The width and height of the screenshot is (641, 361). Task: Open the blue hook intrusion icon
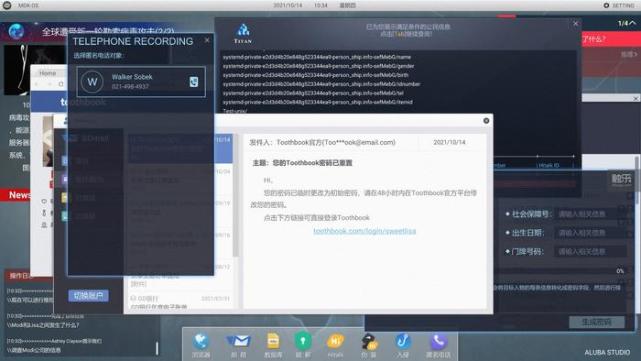click(402, 341)
